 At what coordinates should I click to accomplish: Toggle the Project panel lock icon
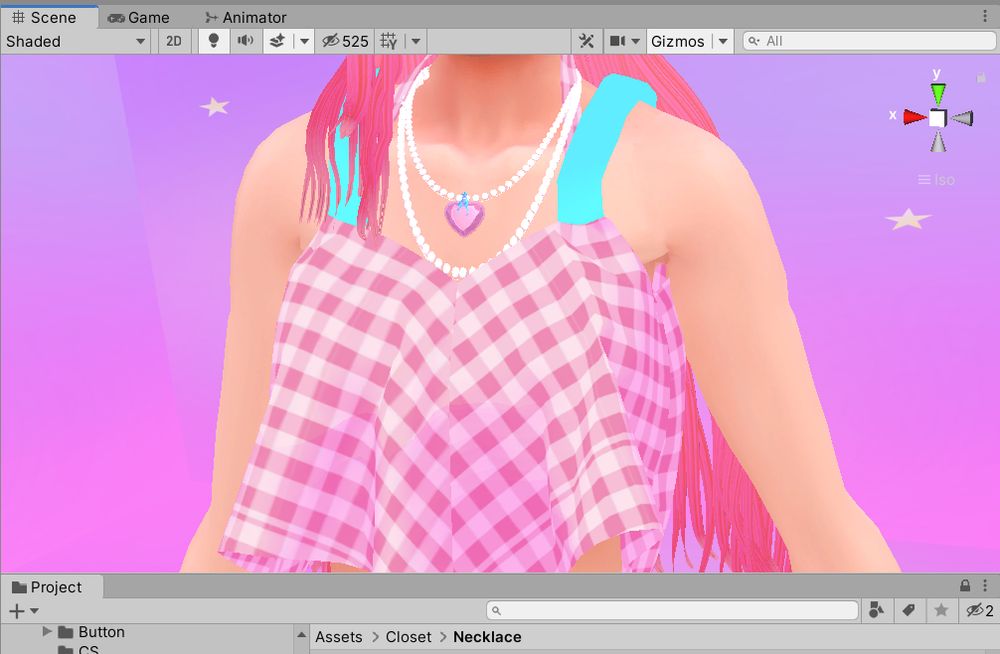(965, 586)
